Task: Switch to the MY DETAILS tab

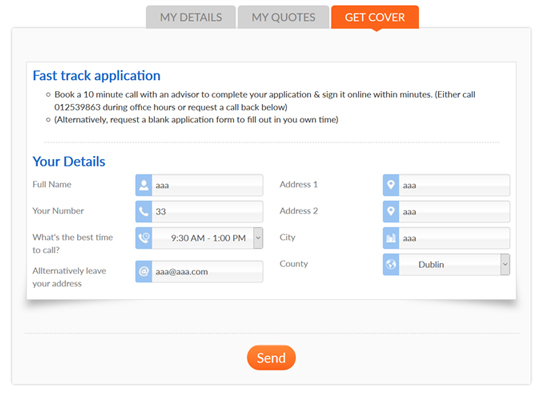Action: (x=191, y=17)
